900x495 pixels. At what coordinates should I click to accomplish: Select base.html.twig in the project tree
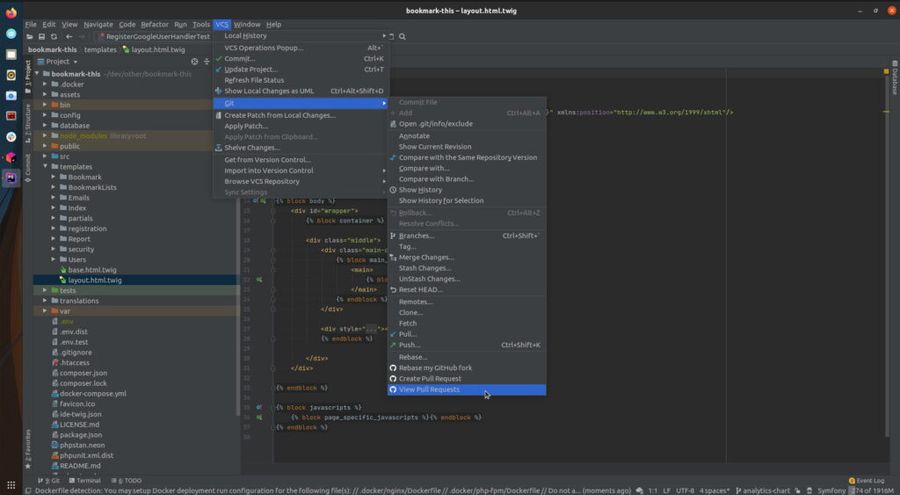click(x=92, y=270)
